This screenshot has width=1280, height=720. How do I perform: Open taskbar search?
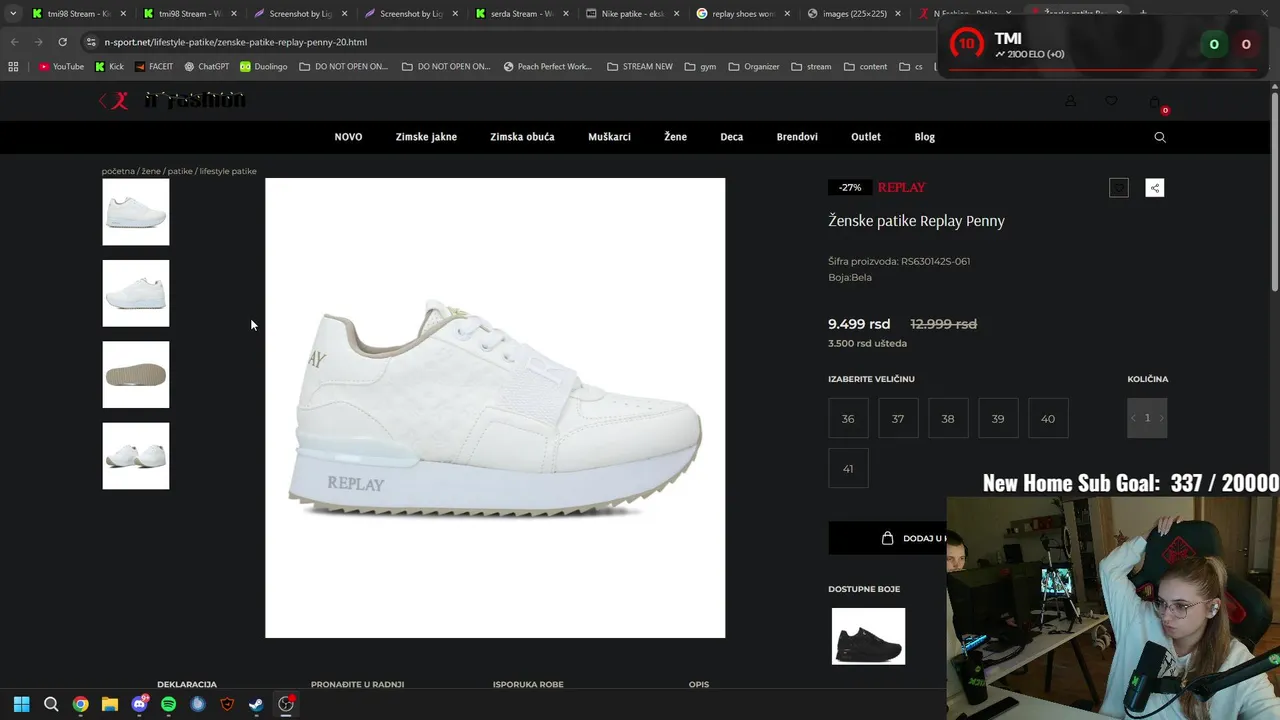click(51, 704)
